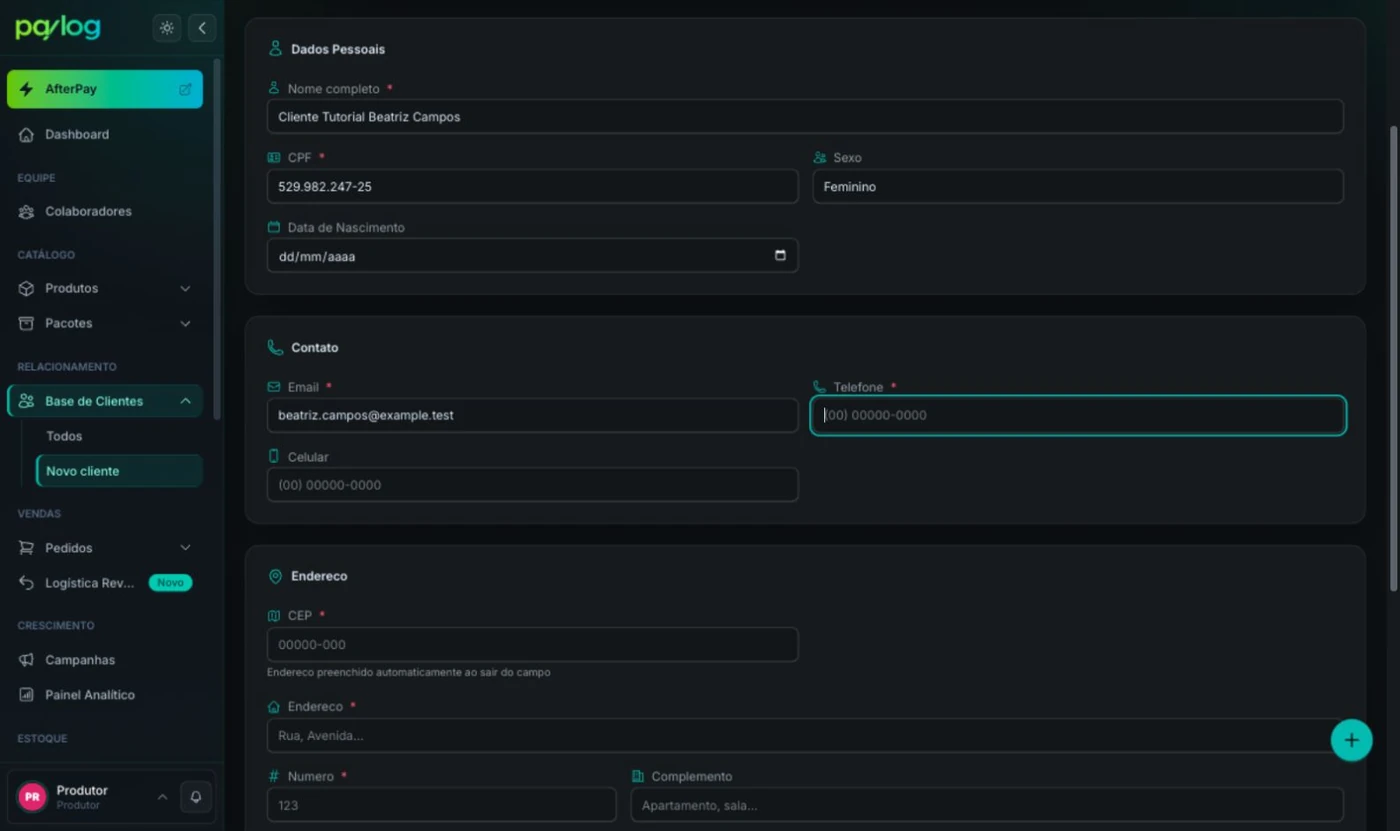Open the Sexo dropdown showing Feminino
The height and width of the screenshot is (831, 1400).
[1078, 186]
